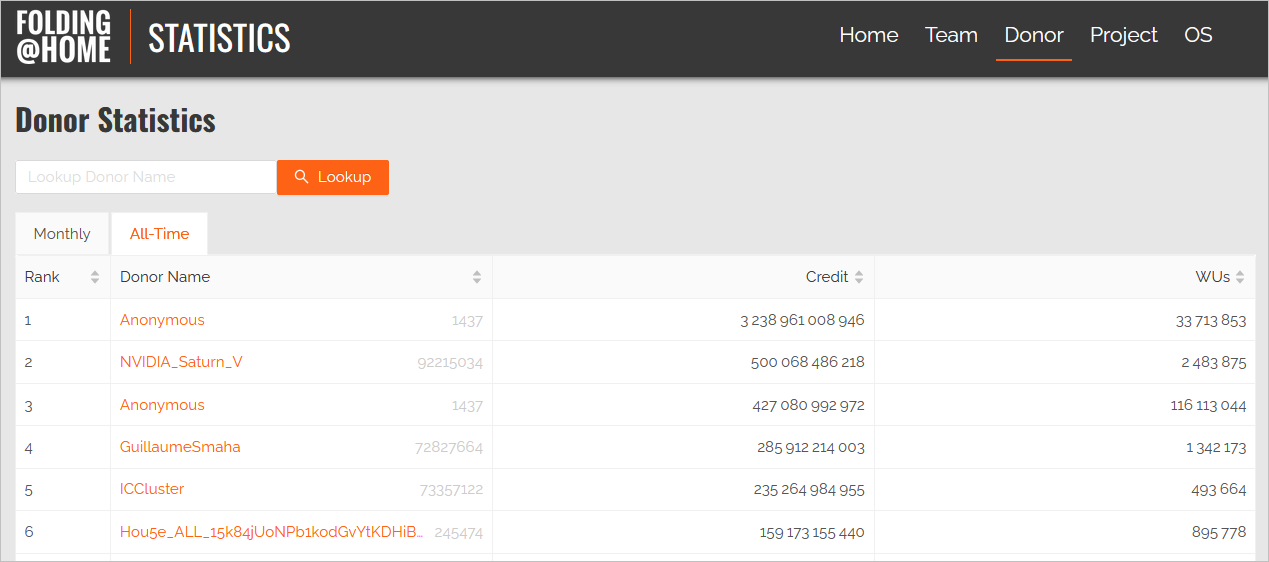Open NVIDIA_Saturn_V donor profile

[181, 362]
